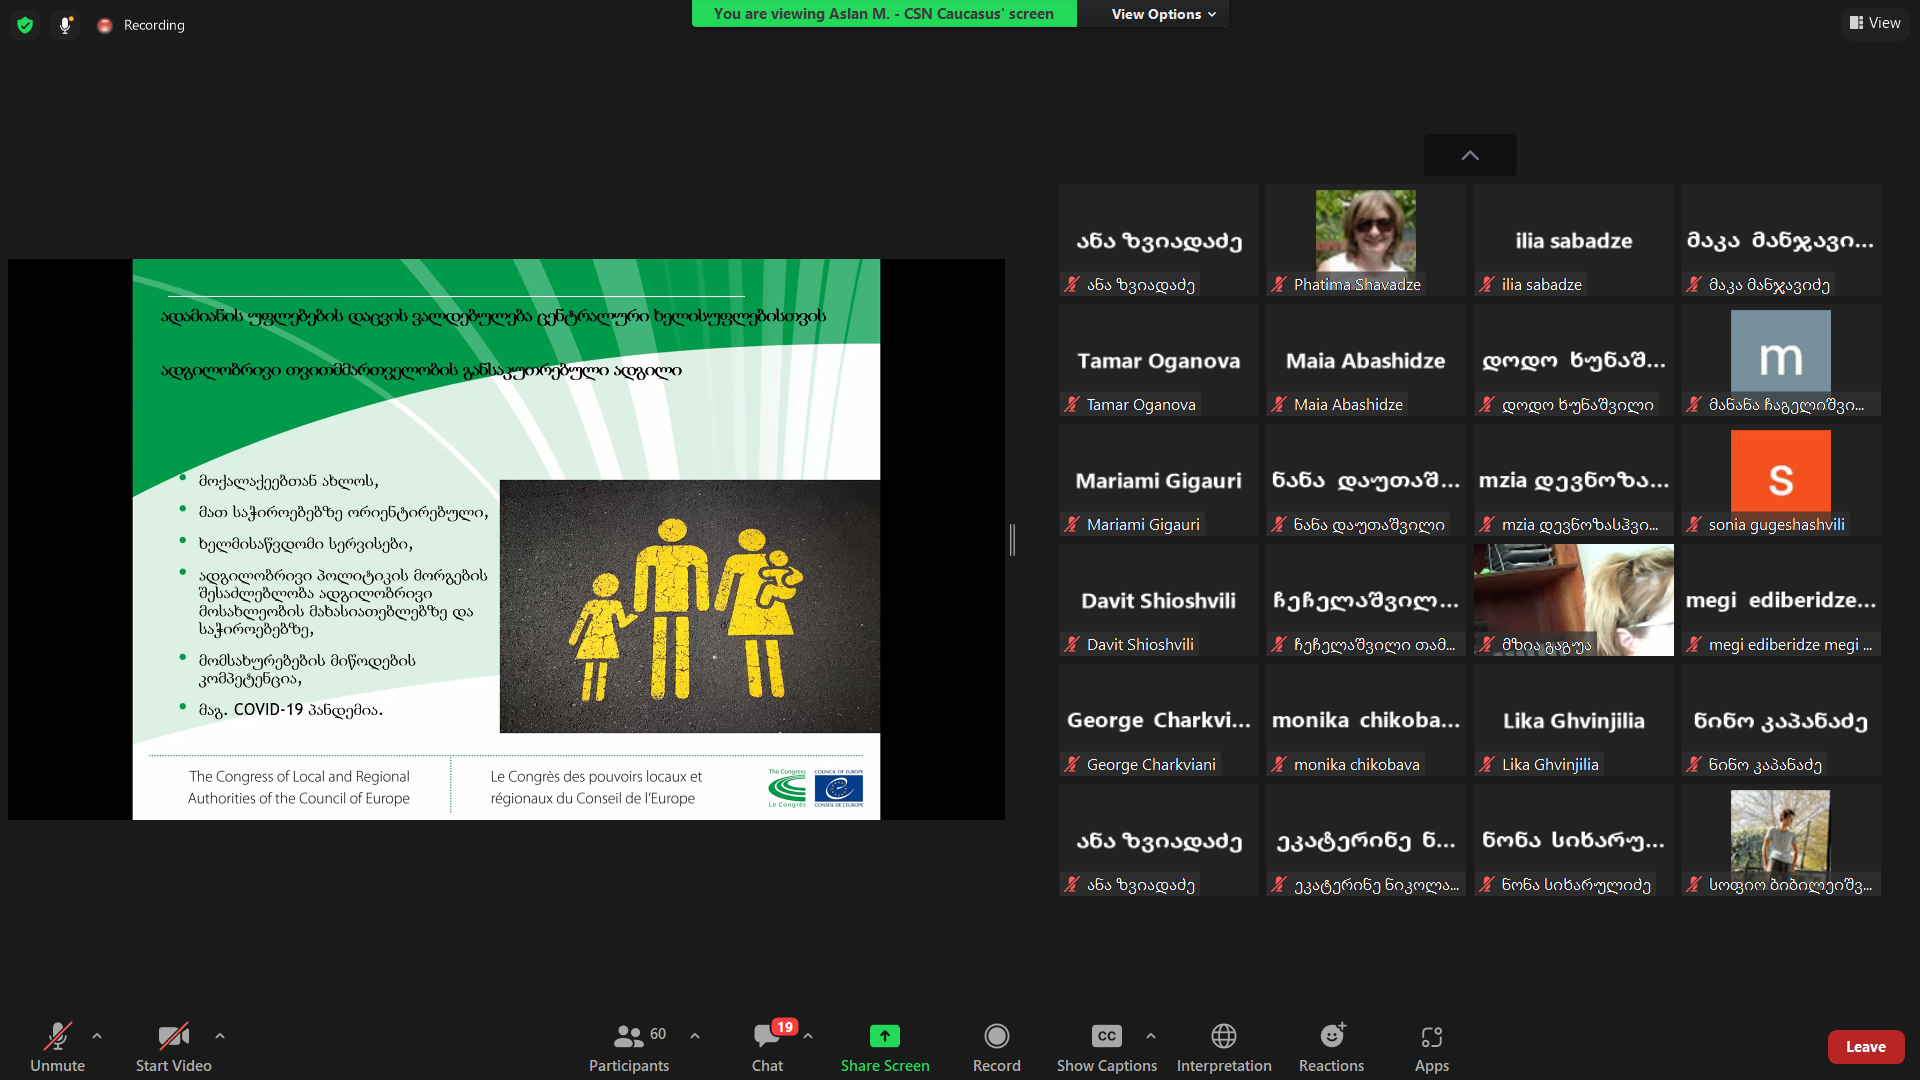This screenshot has width=1920, height=1080.
Task: Select mzia participant tile
Action: pos(1574,480)
